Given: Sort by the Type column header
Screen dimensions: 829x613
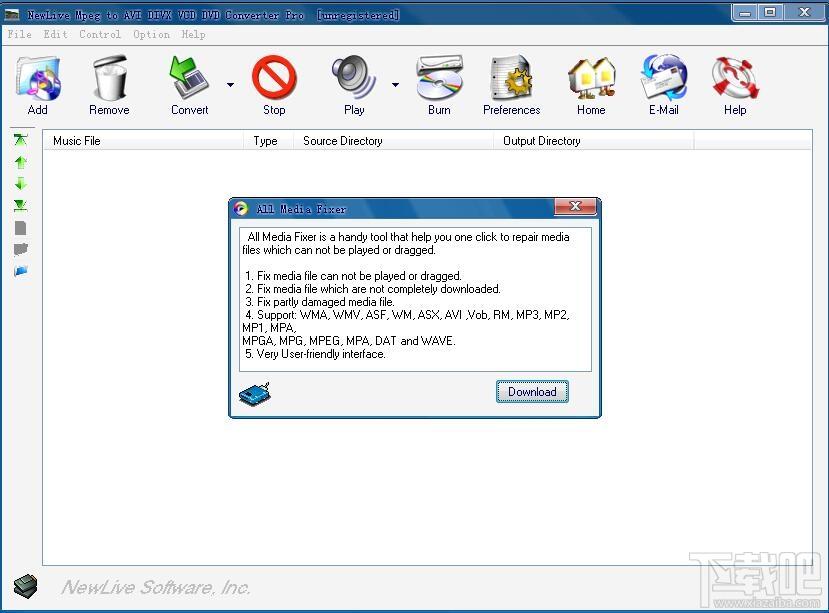Looking at the screenshot, I should pyautogui.click(x=269, y=141).
